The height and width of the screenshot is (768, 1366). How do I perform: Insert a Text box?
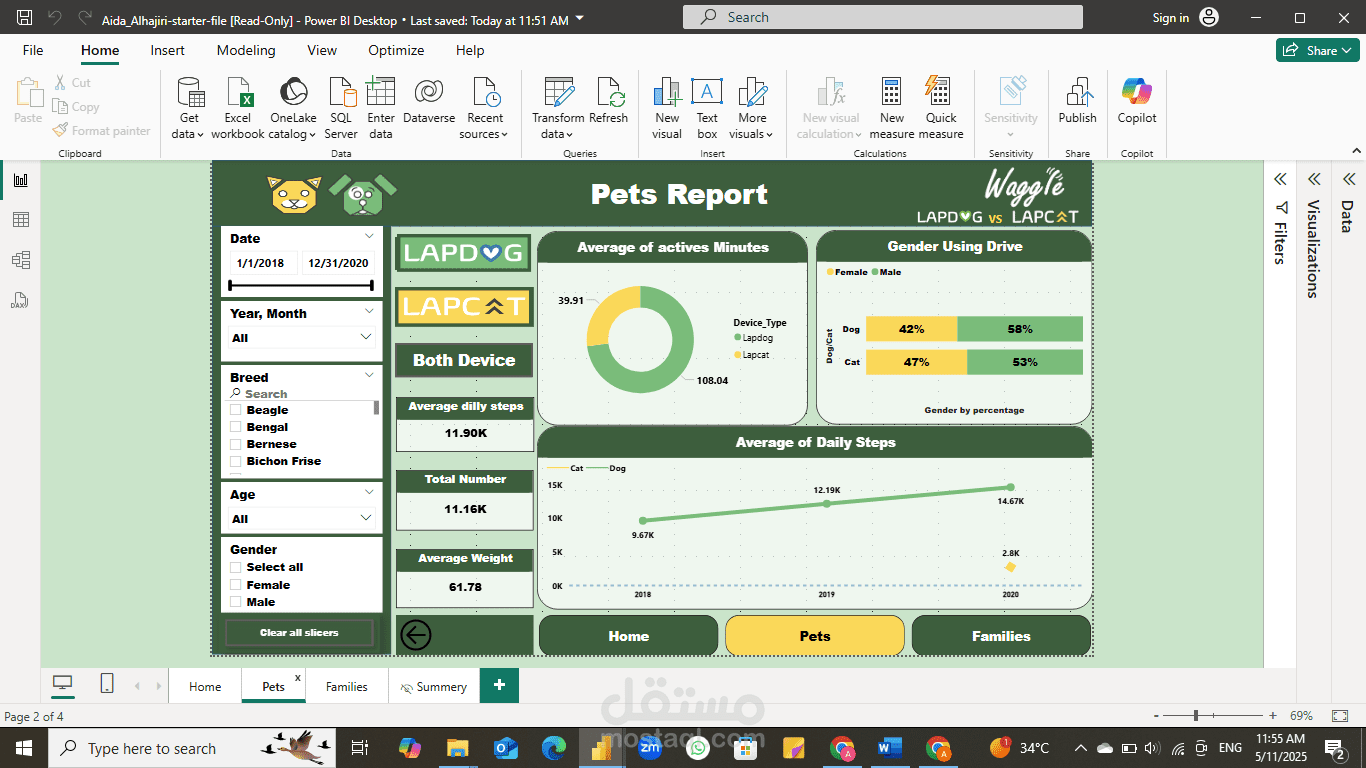[707, 108]
